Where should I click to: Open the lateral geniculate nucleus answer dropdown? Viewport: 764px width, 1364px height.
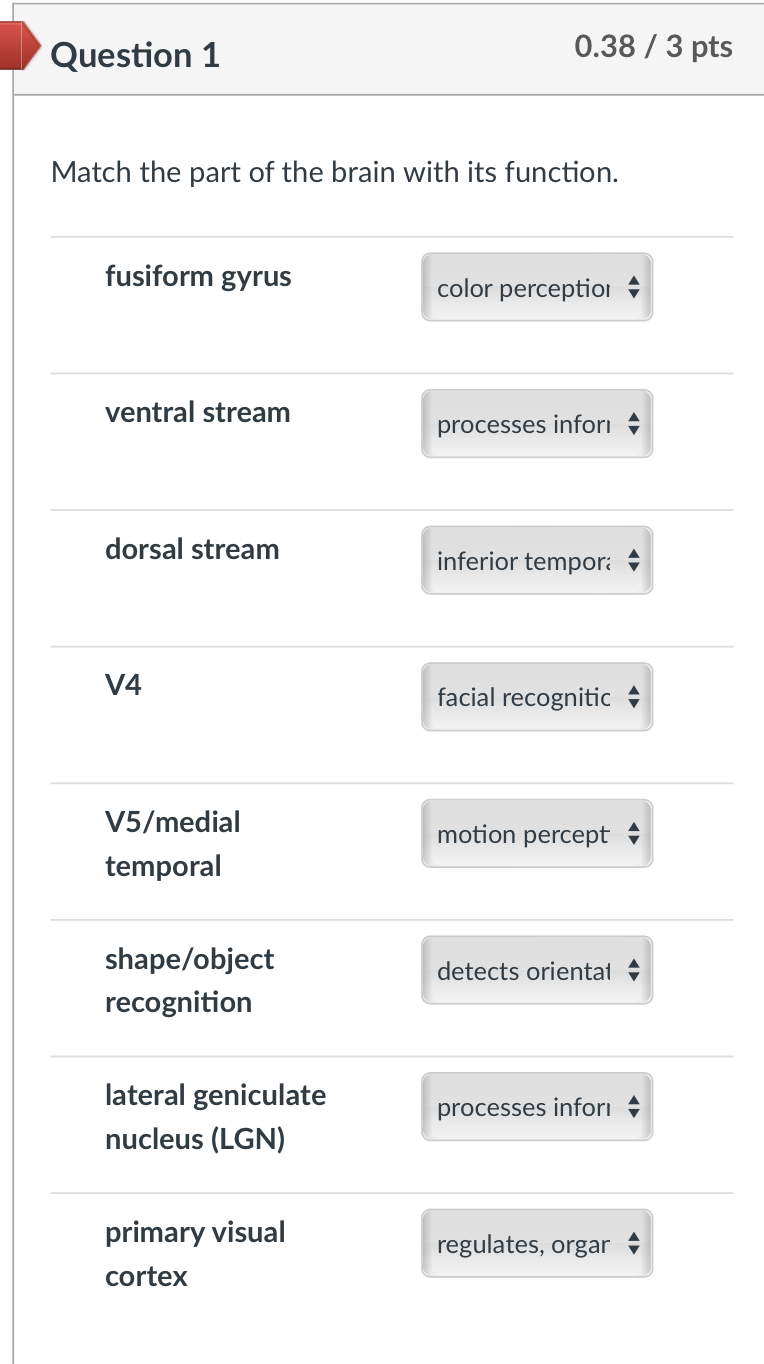pyautogui.click(x=537, y=1107)
